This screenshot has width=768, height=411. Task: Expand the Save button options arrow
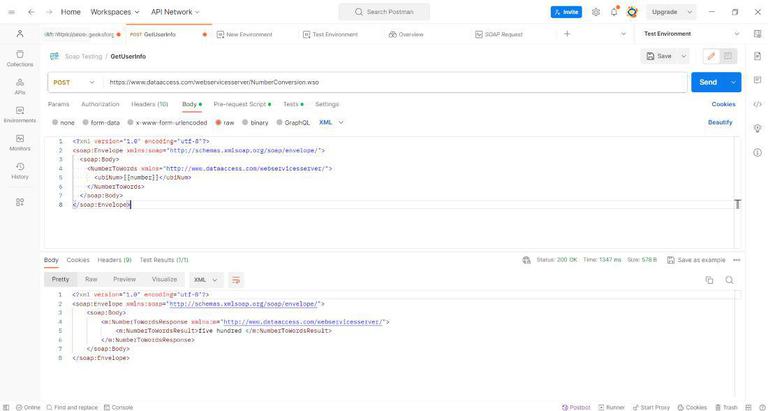pos(684,56)
